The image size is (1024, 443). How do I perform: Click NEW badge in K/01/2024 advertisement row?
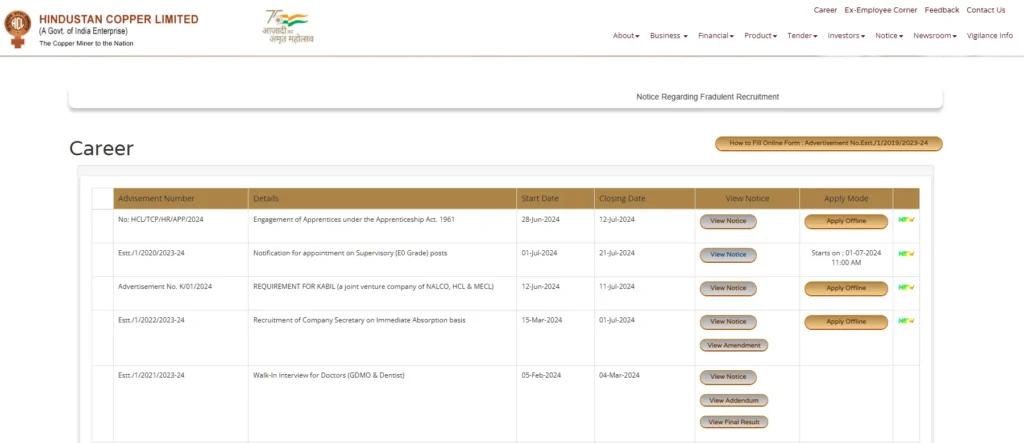906,287
